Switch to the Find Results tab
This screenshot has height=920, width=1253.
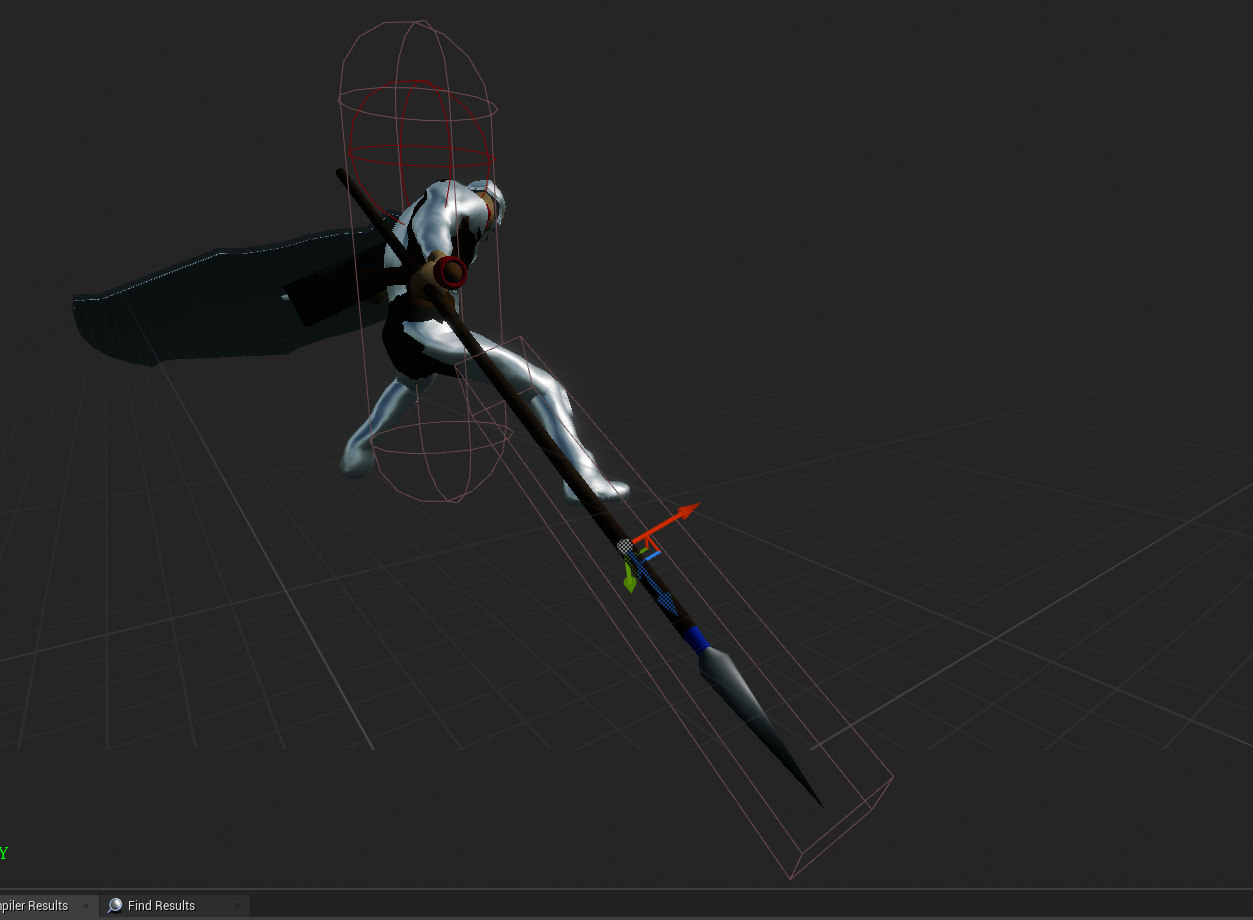click(x=161, y=905)
